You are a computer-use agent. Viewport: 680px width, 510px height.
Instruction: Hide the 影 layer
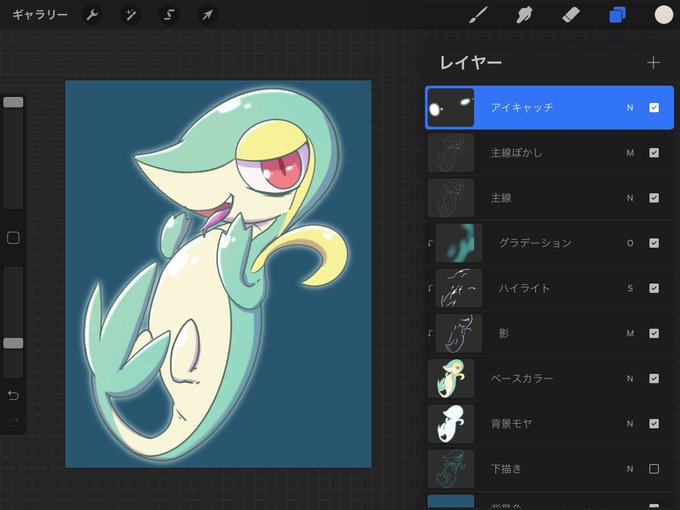[654, 333]
